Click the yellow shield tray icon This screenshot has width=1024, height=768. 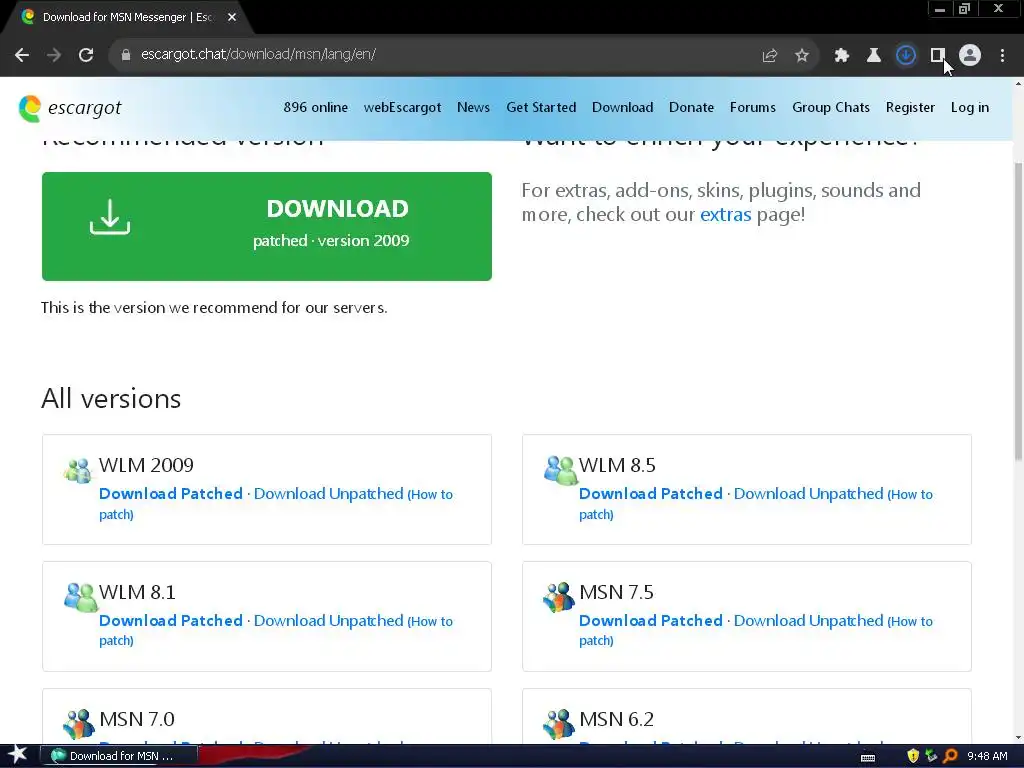913,756
